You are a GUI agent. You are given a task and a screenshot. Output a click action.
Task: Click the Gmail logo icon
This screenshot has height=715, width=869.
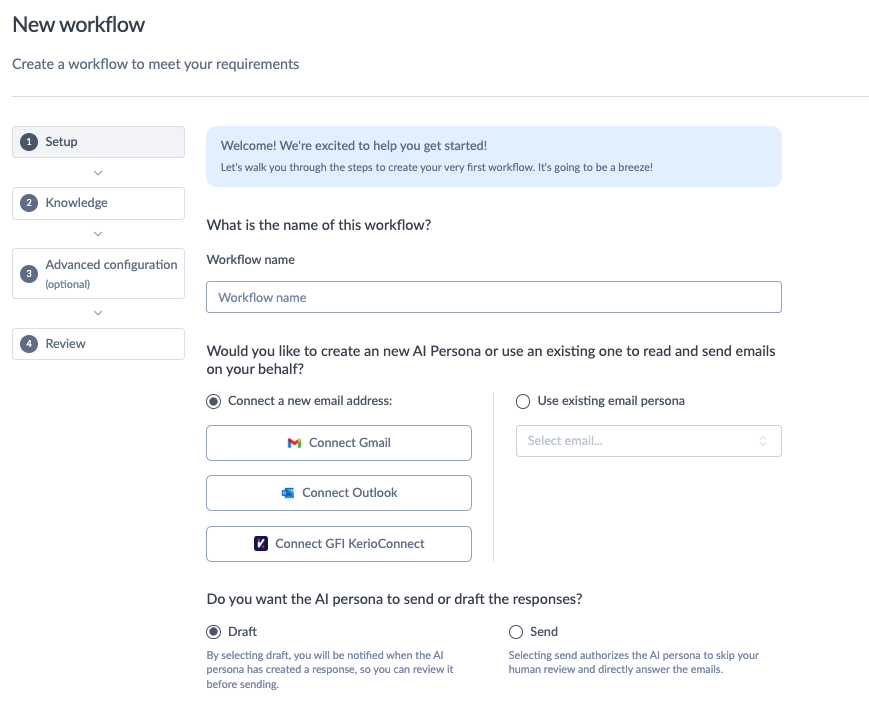click(x=294, y=443)
